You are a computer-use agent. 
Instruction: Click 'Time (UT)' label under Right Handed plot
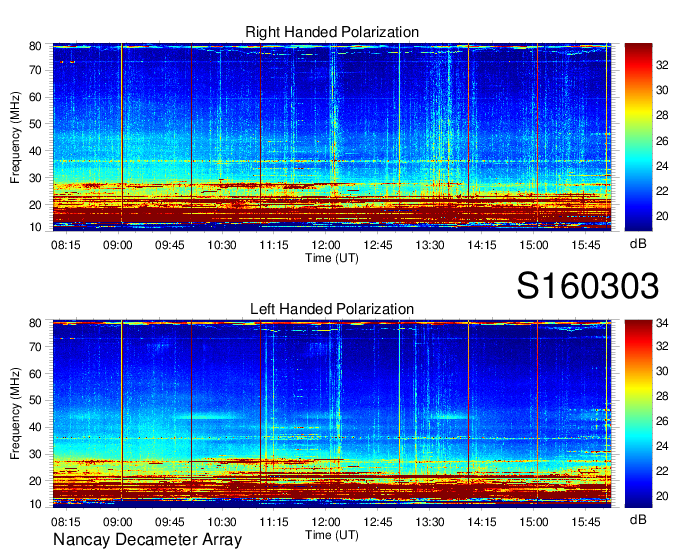pos(332,258)
